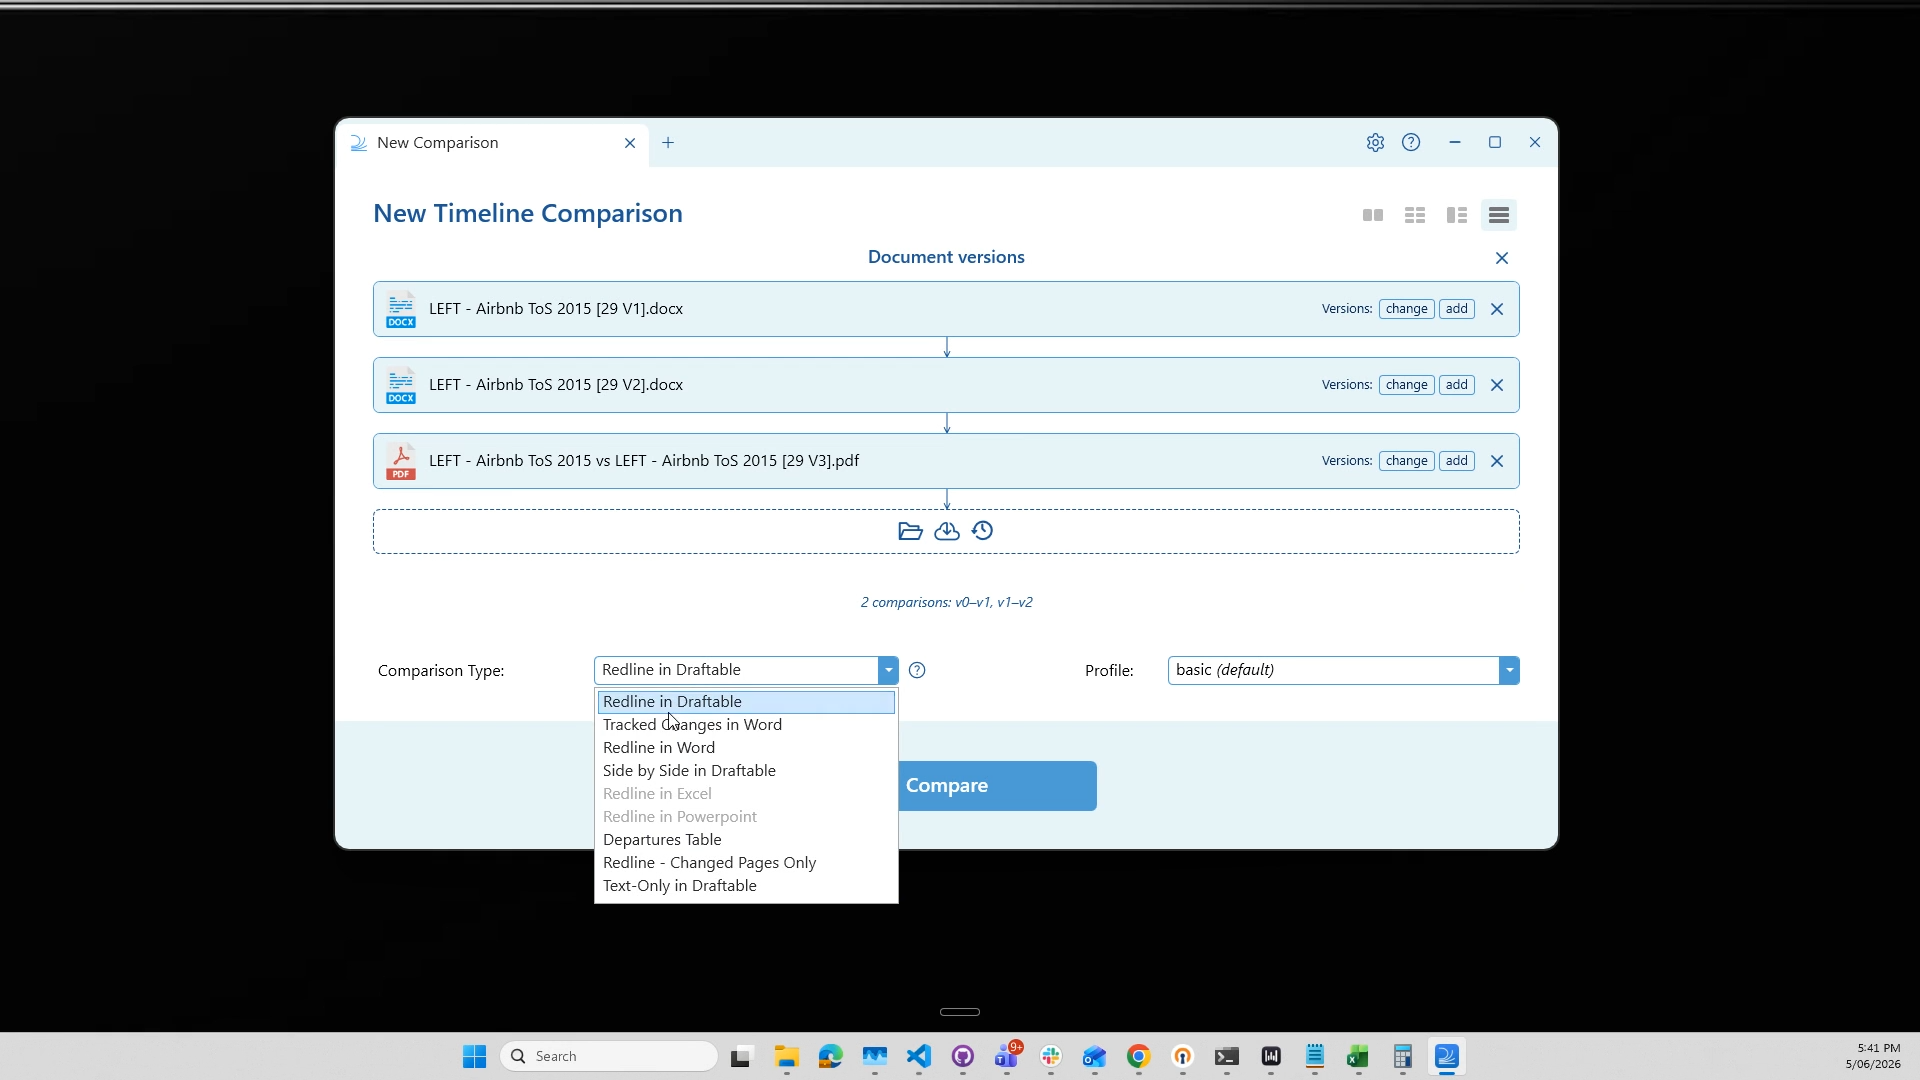Screen dimensions: 1920x1080
Task: Open recent documents with the history clock icon
Action: (x=982, y=531)
